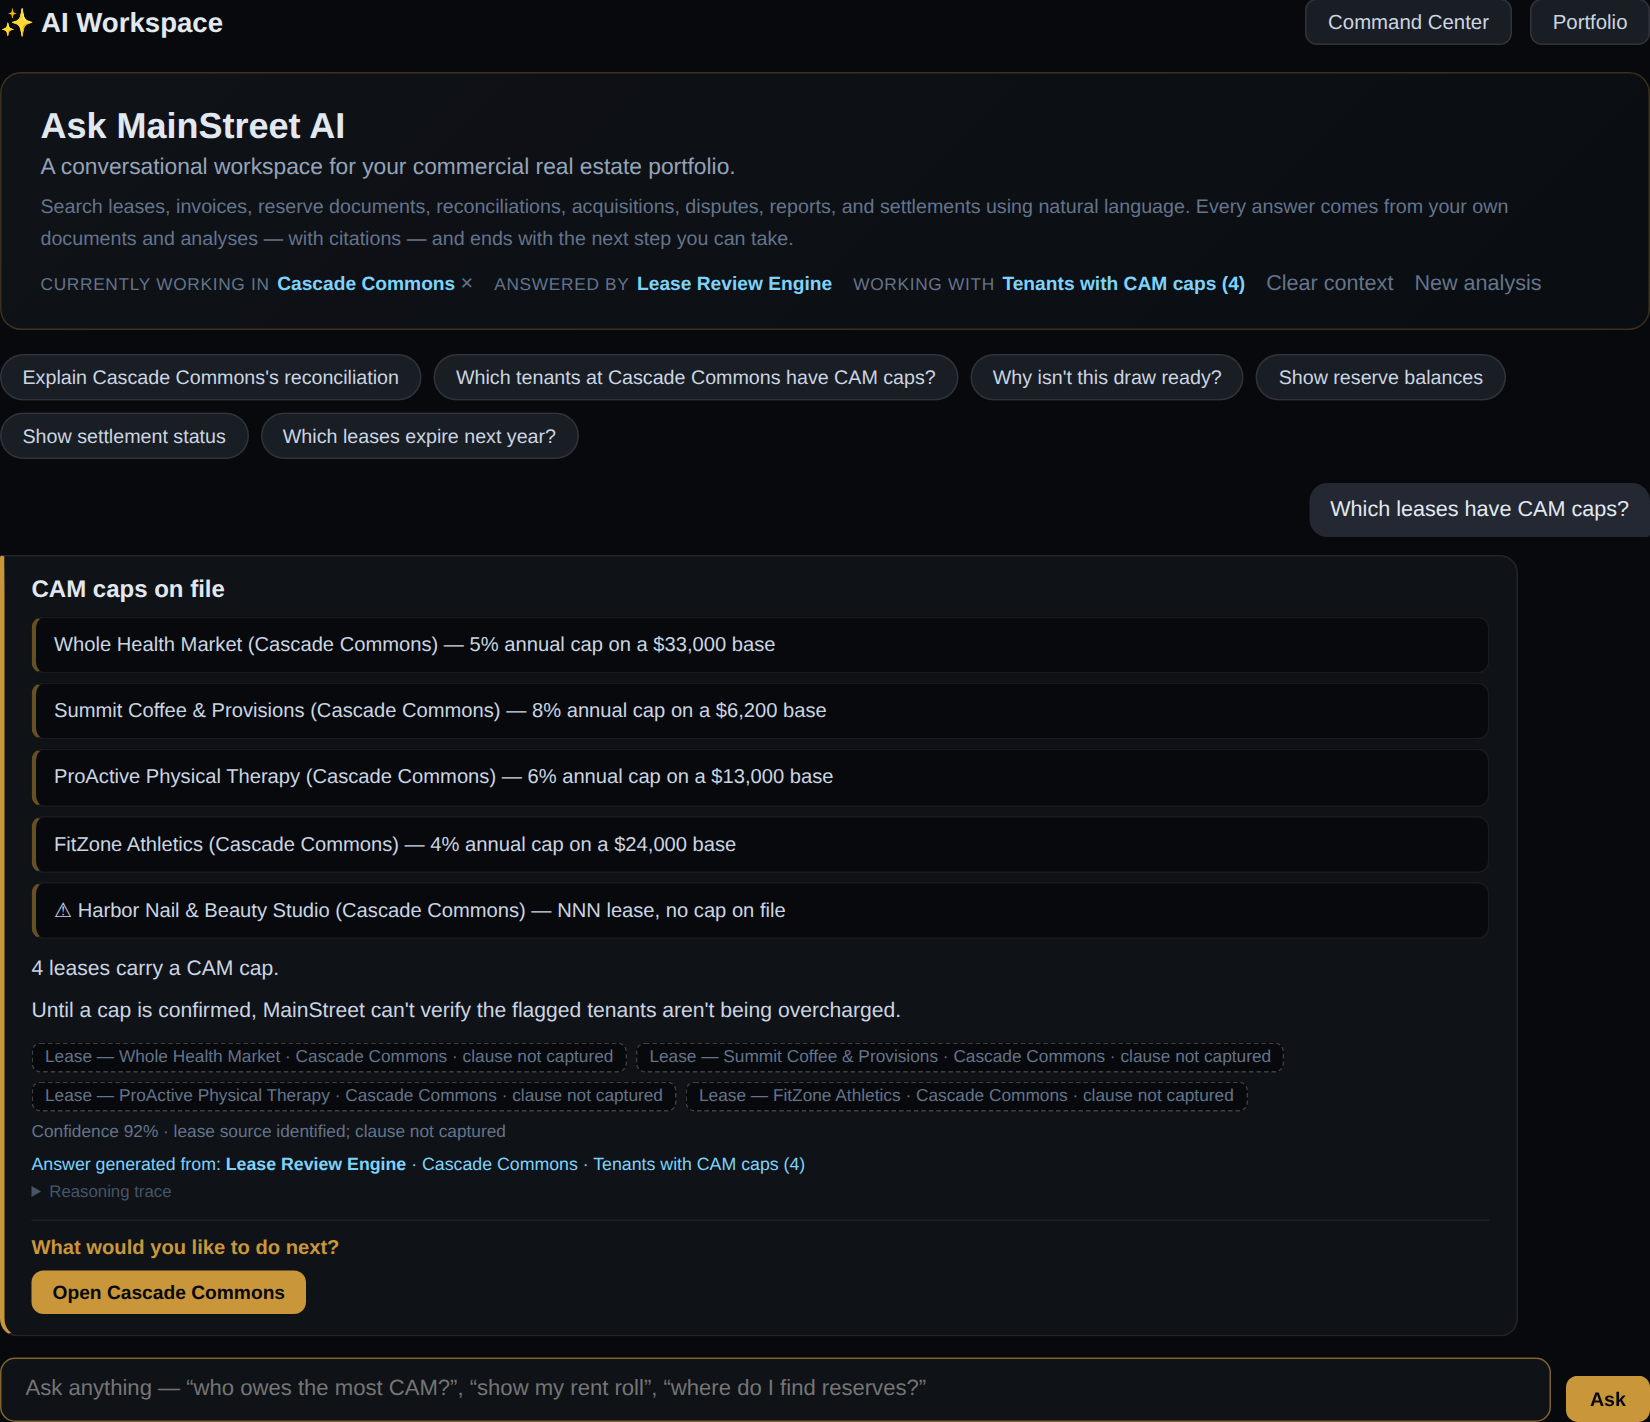The width and height of the screenshot is (1650, 1422).
Task: Click the Harbor Nail & Beauty Studio warning row
Action: click(x=760, y=910)
